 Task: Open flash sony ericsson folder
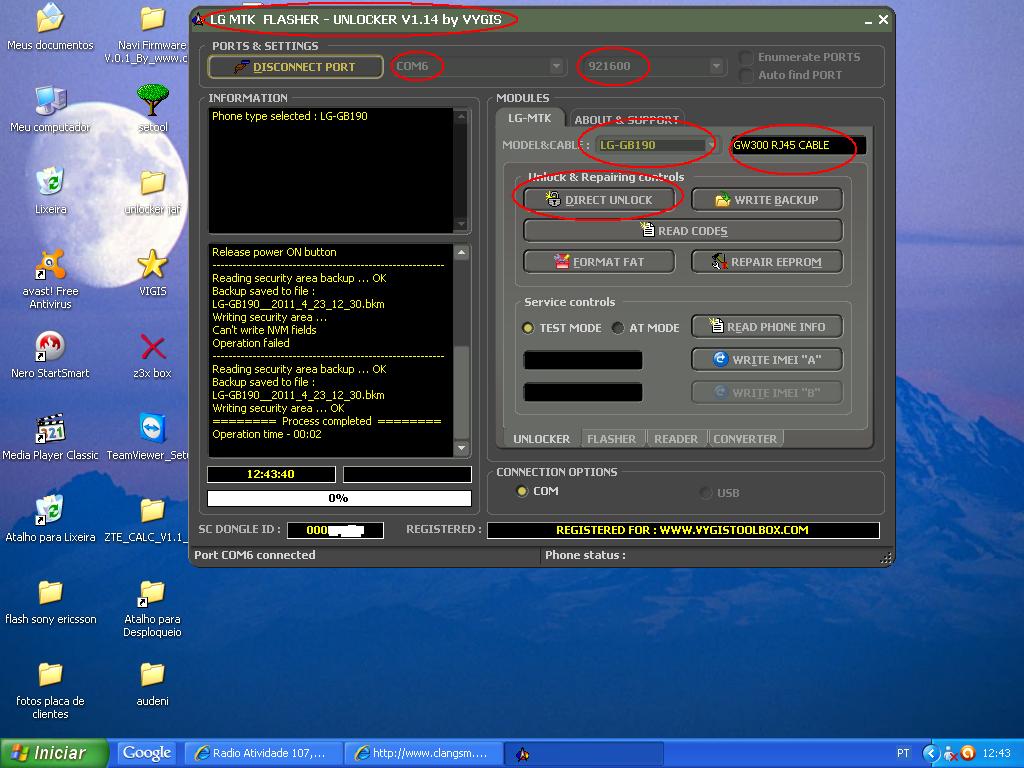coord(50,601)
